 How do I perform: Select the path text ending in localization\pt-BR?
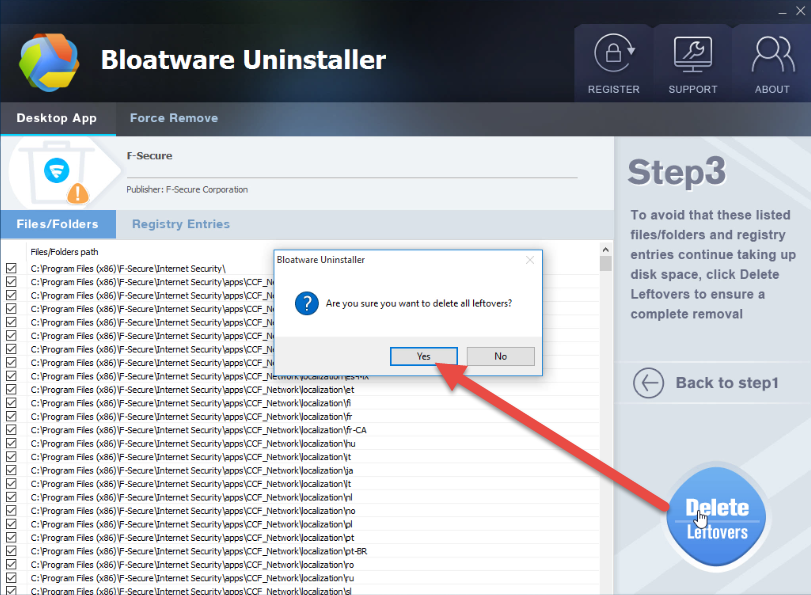199,551
